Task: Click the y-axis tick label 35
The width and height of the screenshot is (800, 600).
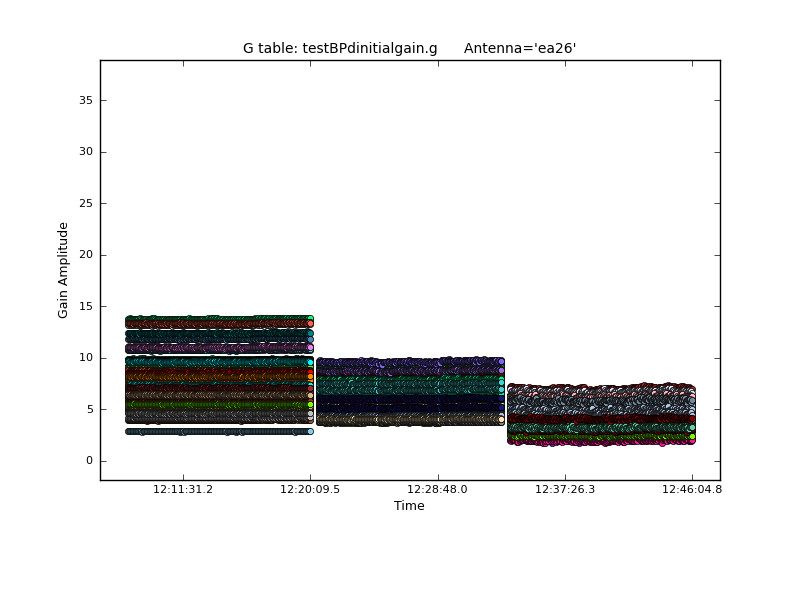Action: [85, 100]
